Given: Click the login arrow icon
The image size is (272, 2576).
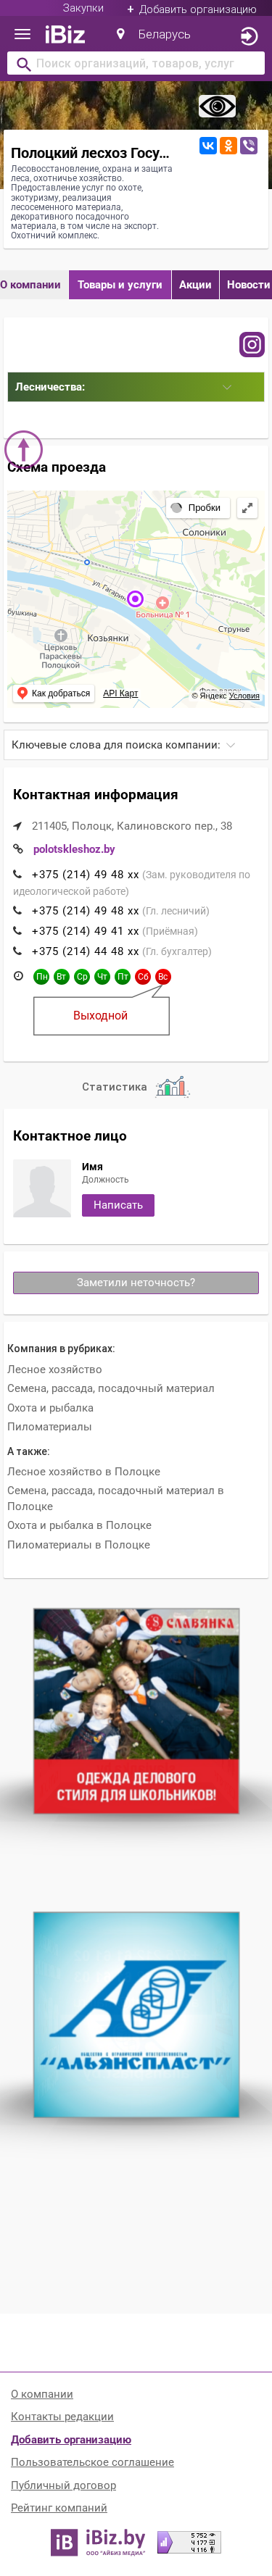Looking at the screenshot, I should tap(249, 36).
